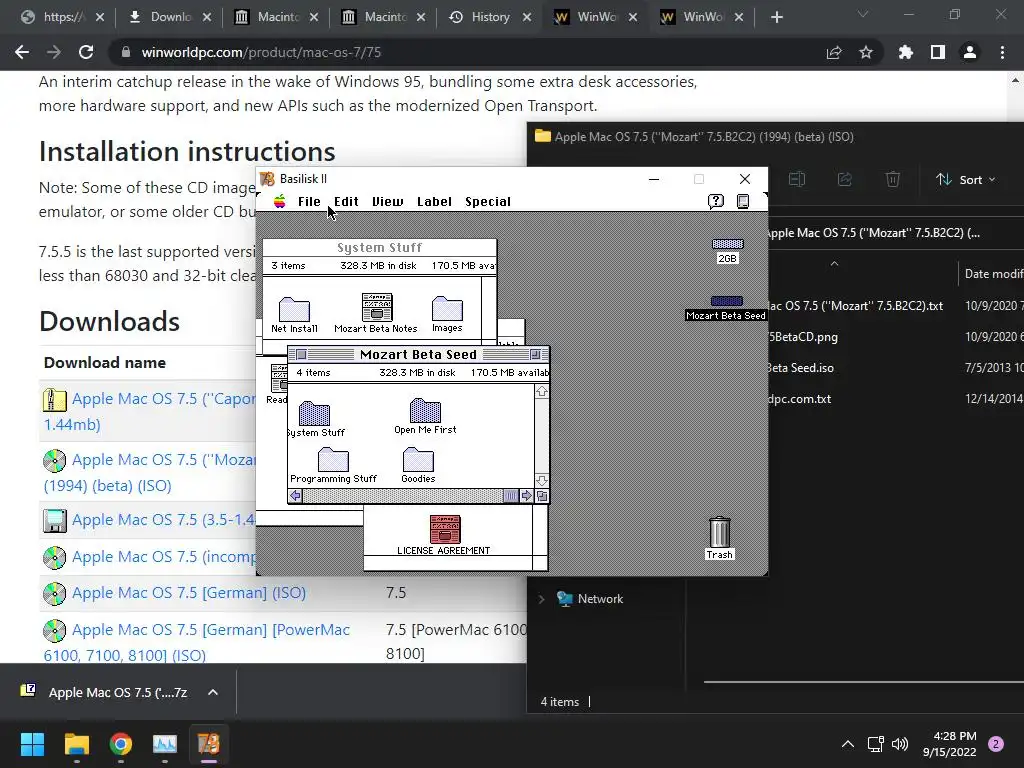Screen dimensions: 1024x768
Task: Reload the winworldpc page
Action: pyautogui.click(x=86, y=52)
